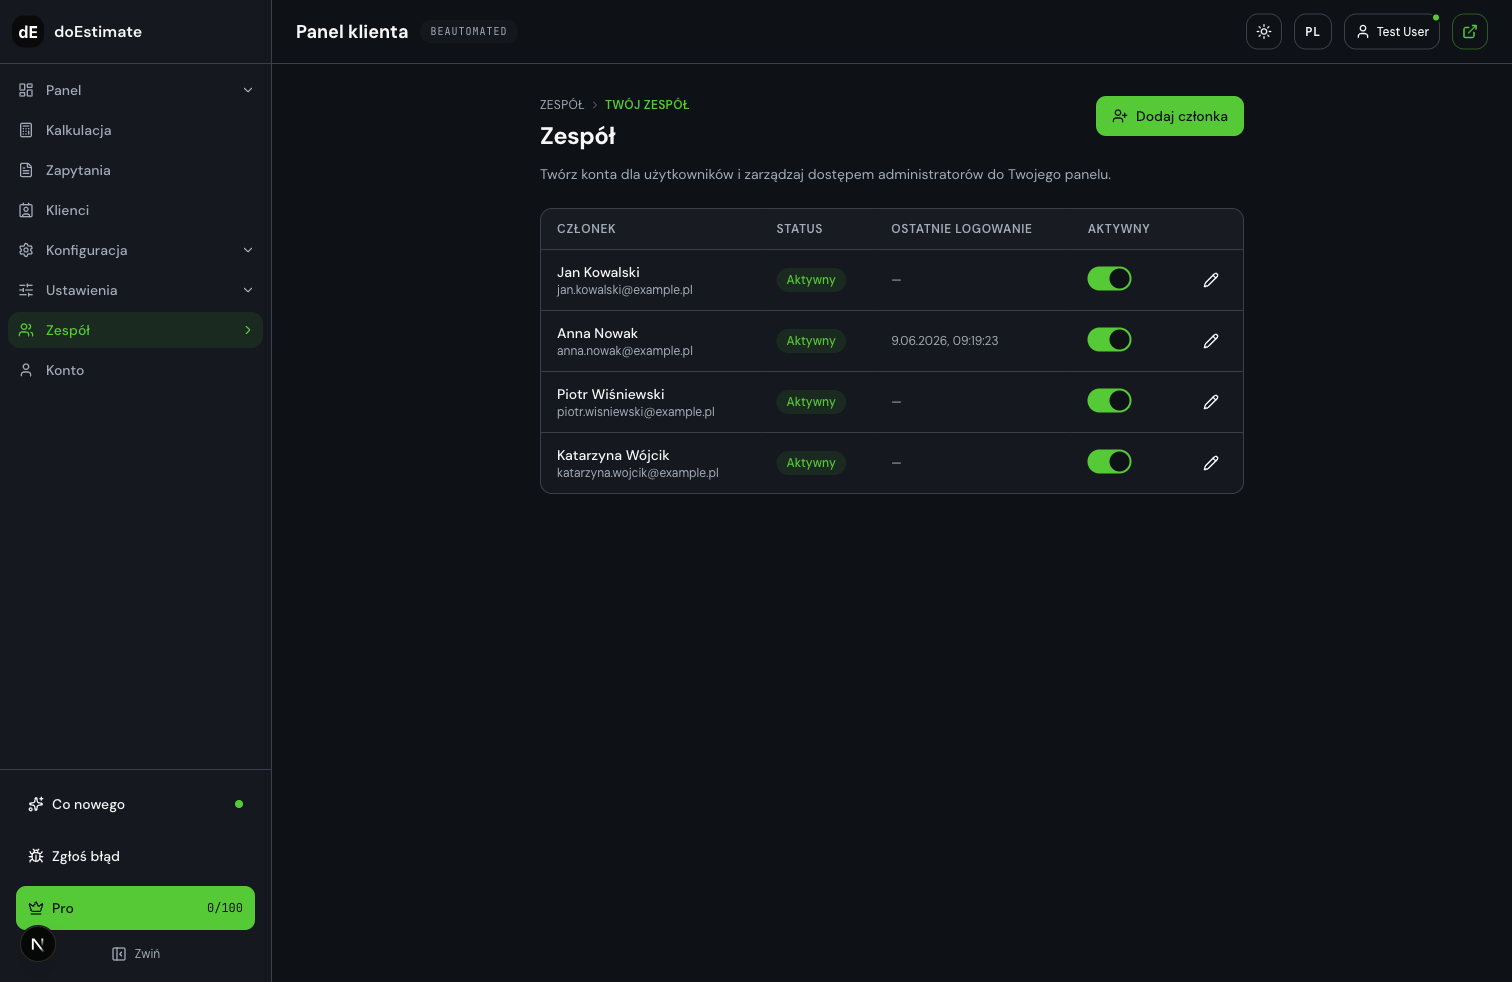Click the Co nowego sparkle icon
The image size is (1512, 982).
[x=36, y=804]
